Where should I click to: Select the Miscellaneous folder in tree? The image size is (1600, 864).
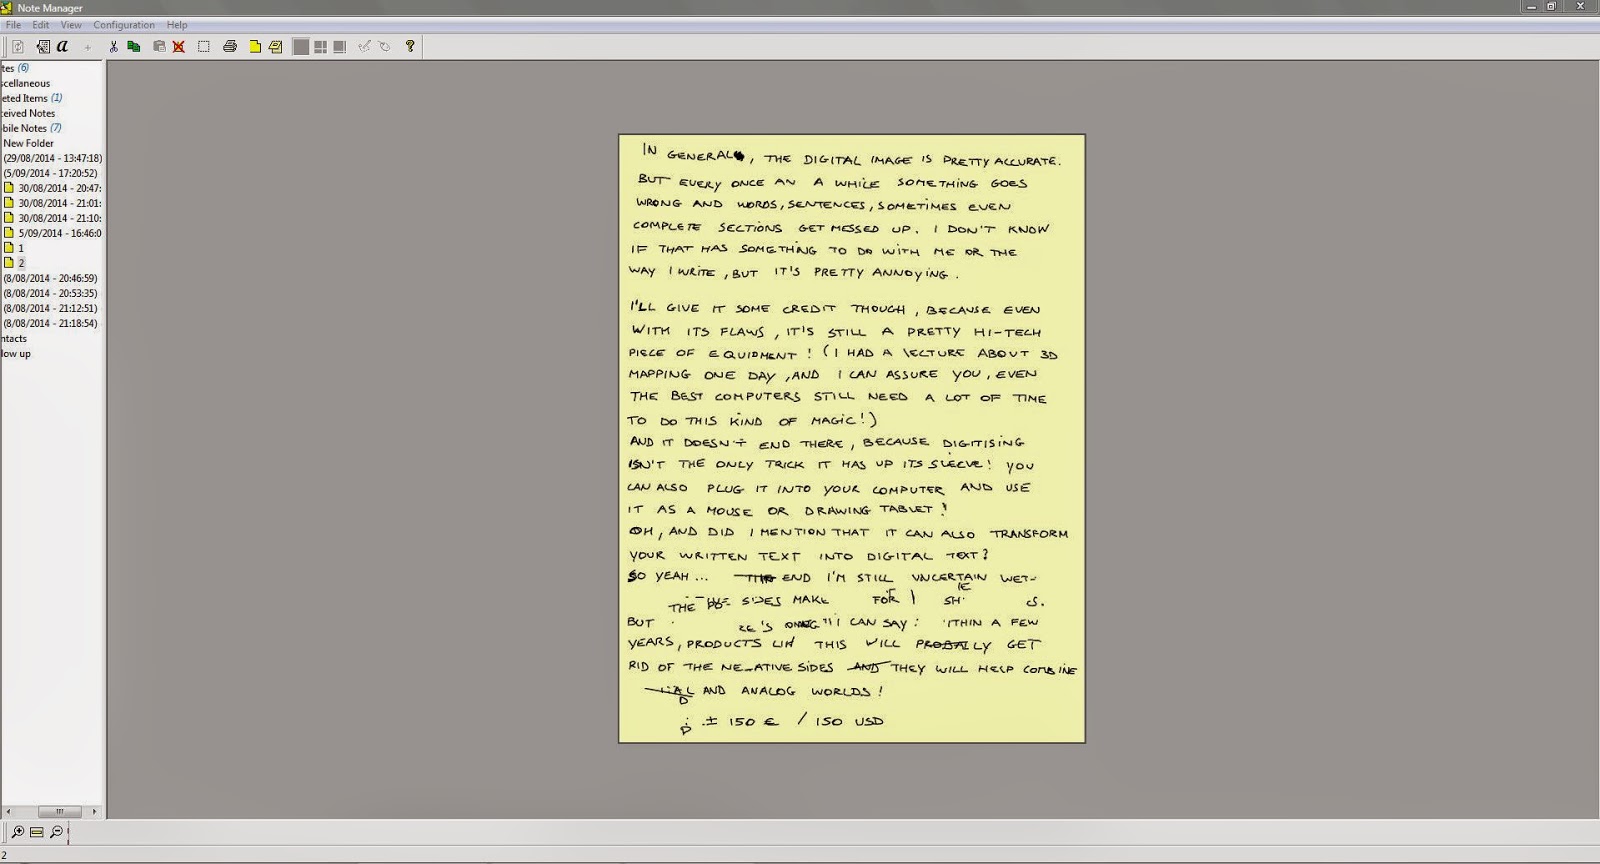click(25, 83)
